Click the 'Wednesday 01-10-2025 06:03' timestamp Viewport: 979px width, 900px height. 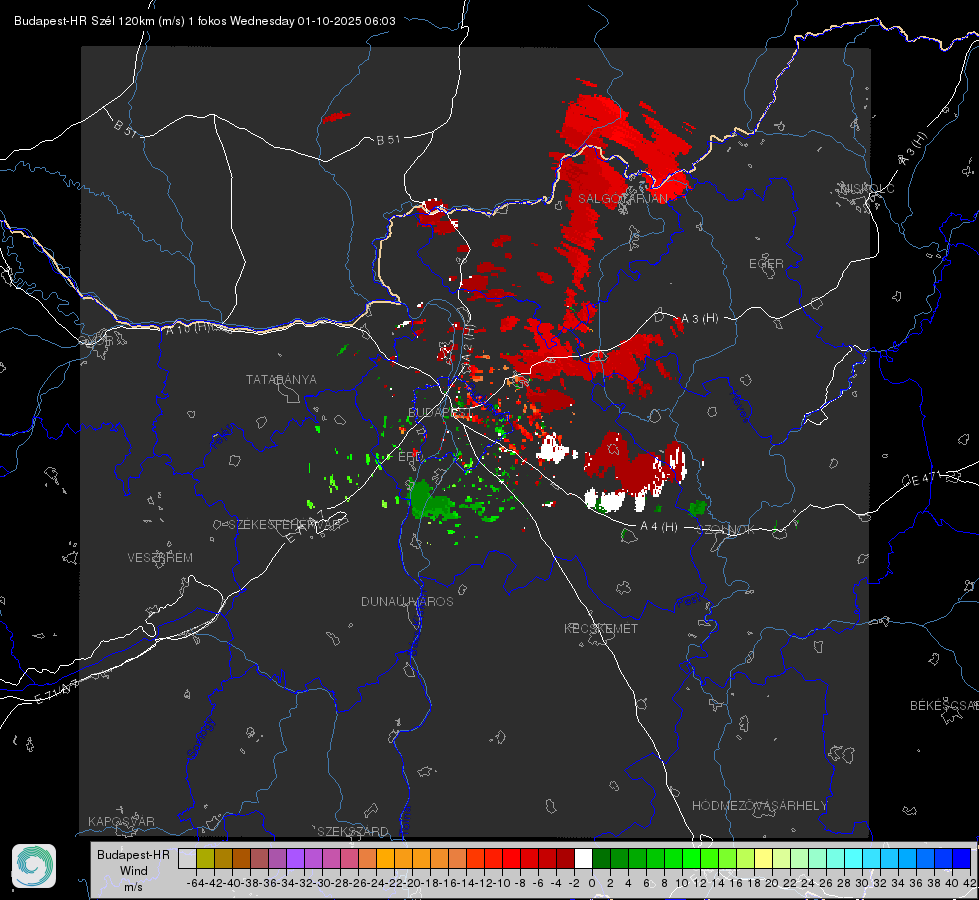[313, 21]
